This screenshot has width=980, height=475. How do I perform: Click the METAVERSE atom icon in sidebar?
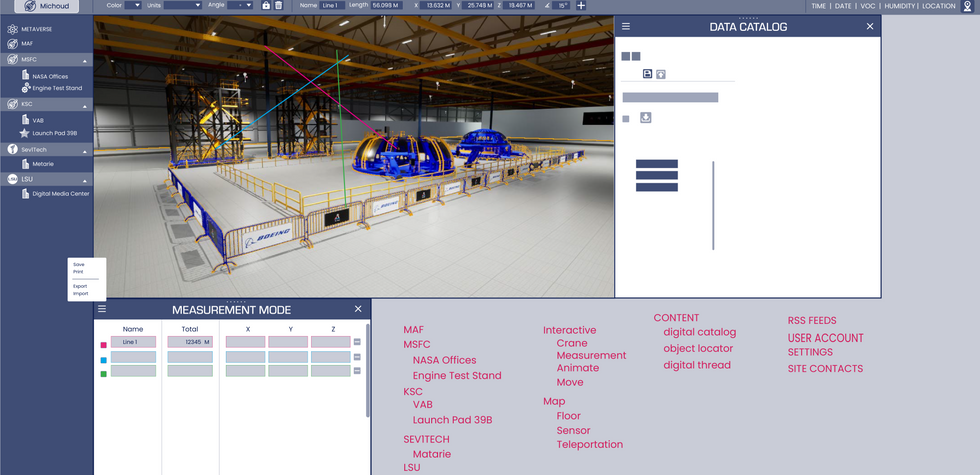point(12,29)
